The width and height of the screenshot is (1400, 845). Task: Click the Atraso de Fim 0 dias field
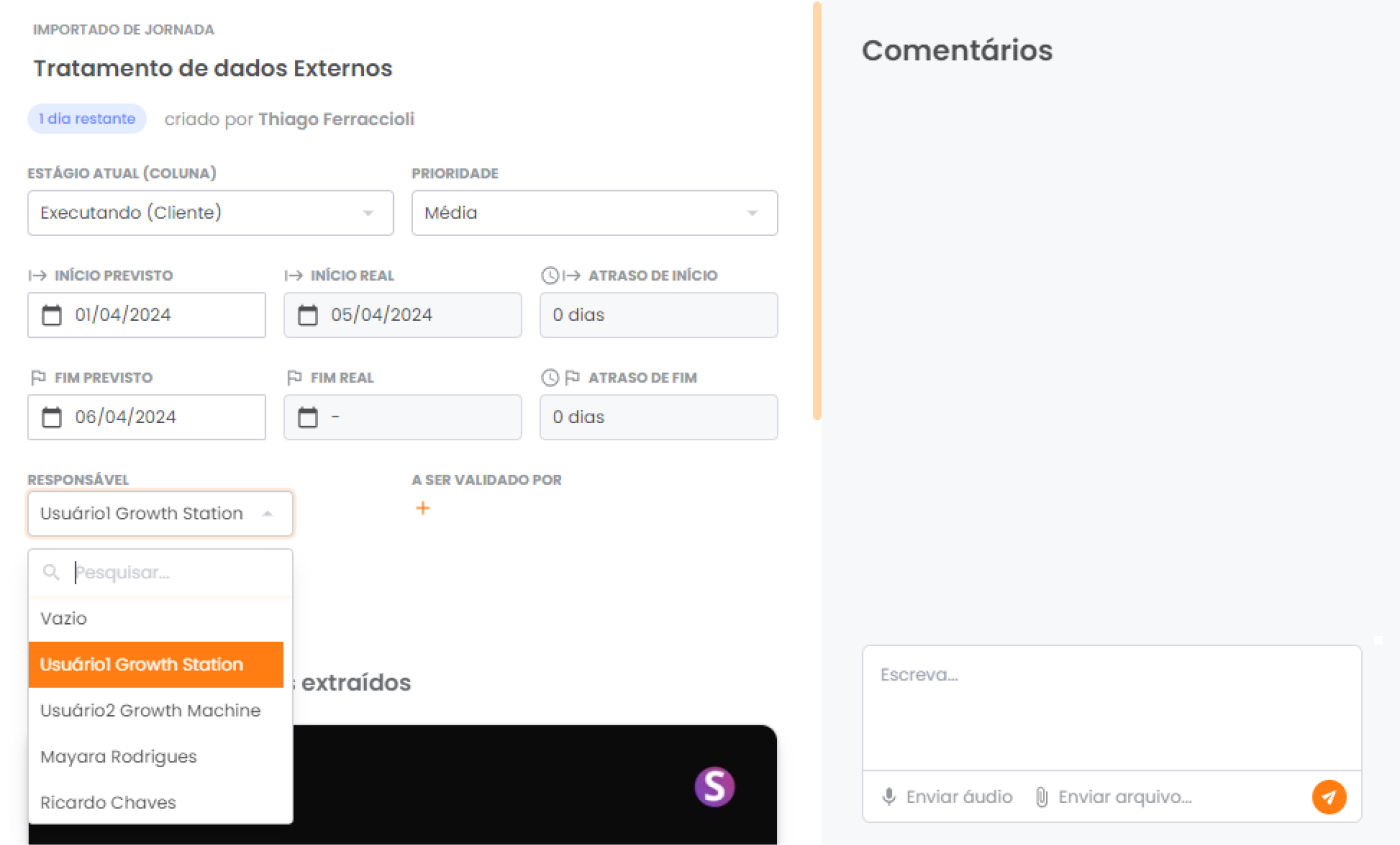tap(659, 417)
